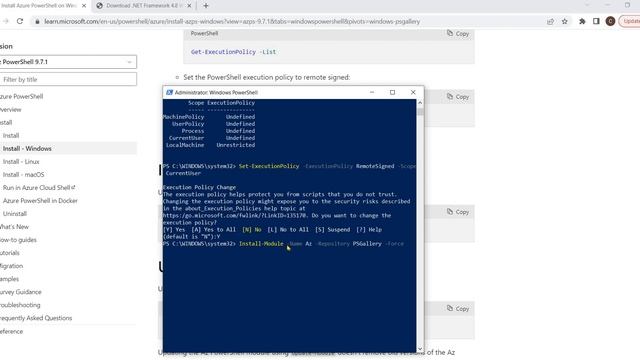Image resolution: width=640 pixels, height=360 pixels.
Task: Maximize the PowerShell window
Action: [392, 92]
